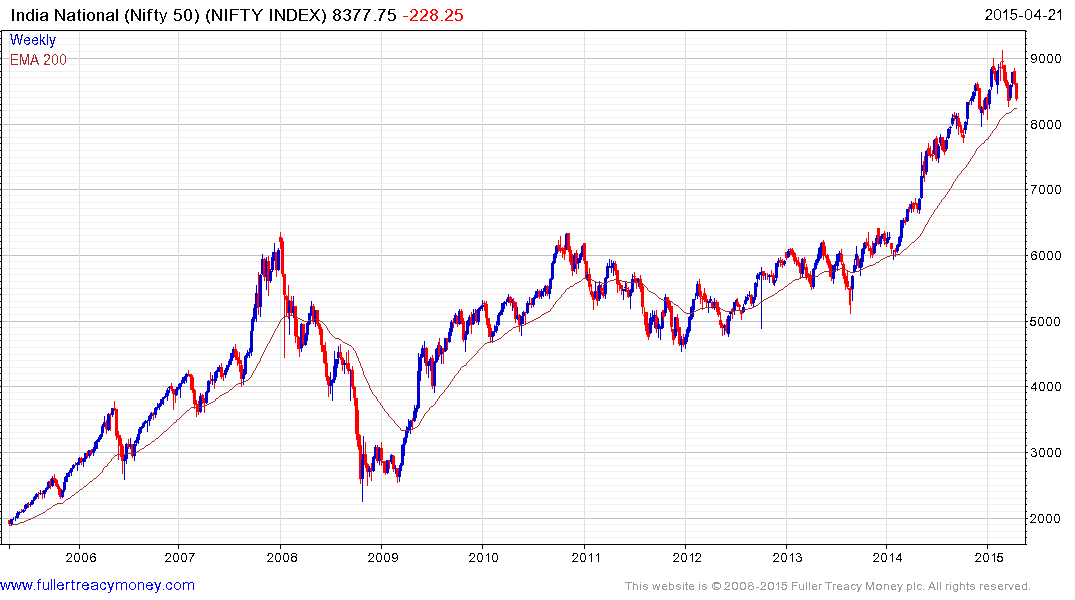
Task: Click the 5000 price axis label
Action: pyautogui.click(x=1046, y=321)
